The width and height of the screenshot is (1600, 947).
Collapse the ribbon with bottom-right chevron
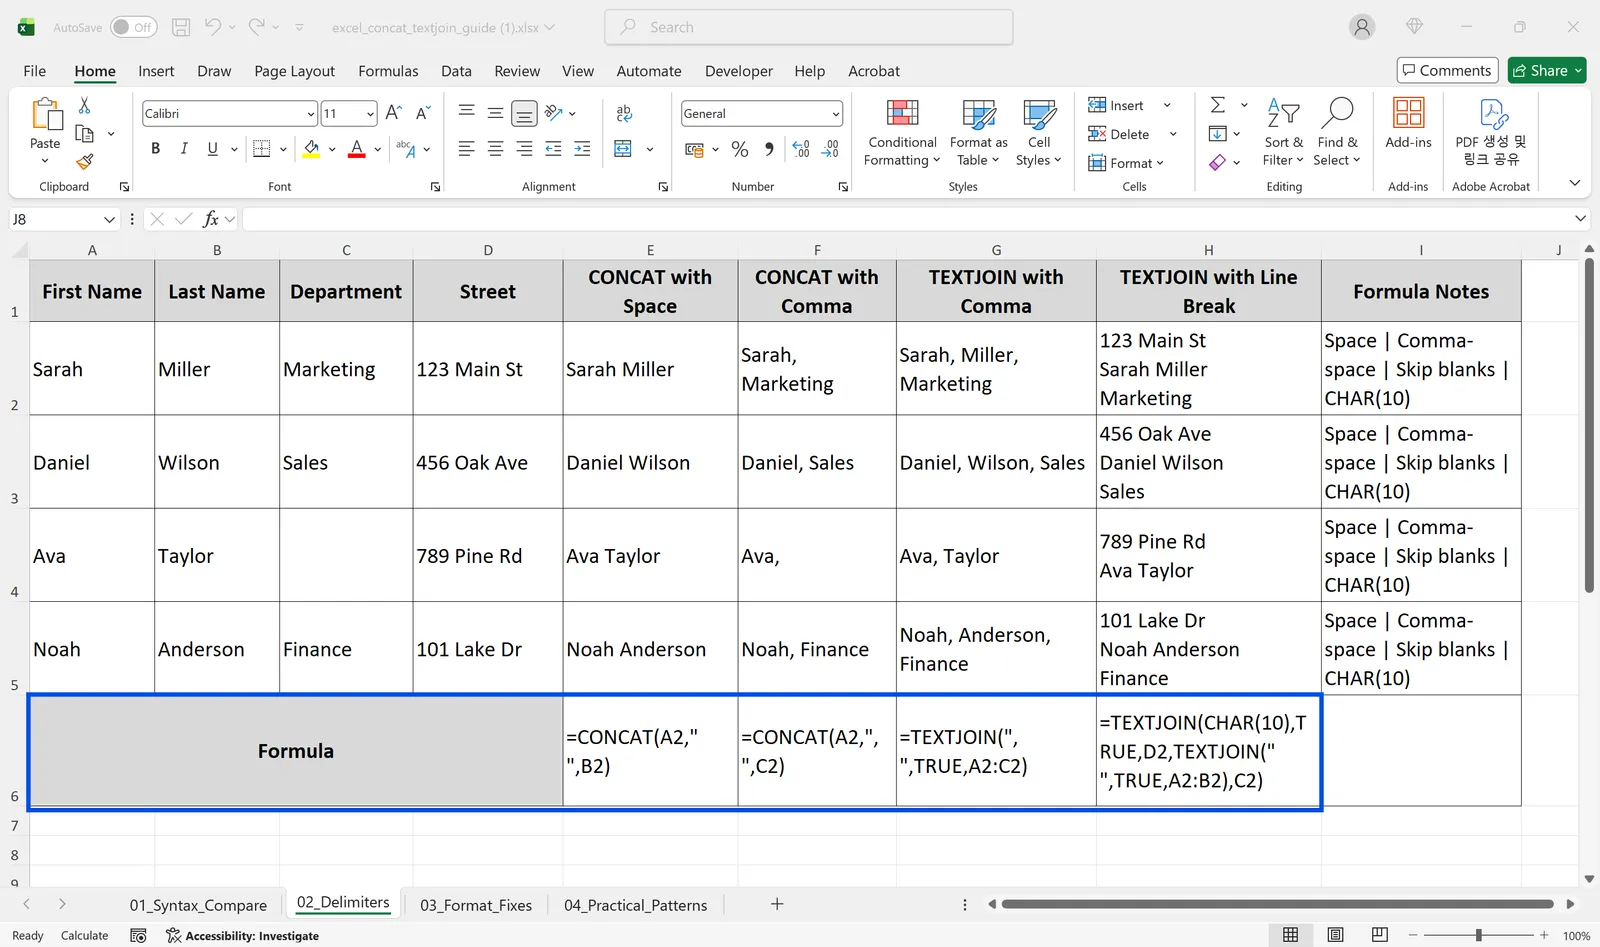[x=1575, y=183]
